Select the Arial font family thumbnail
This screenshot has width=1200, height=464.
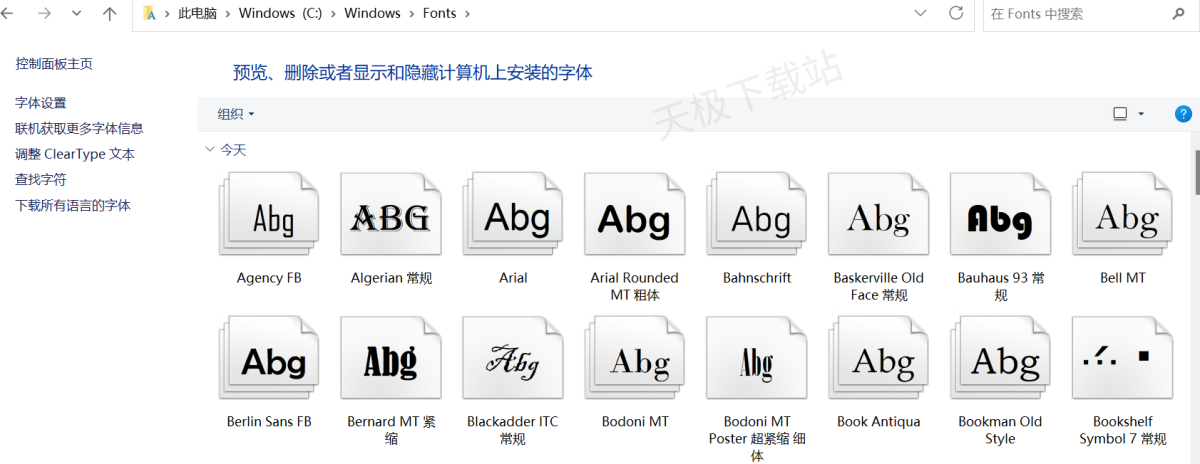(512, 218)
